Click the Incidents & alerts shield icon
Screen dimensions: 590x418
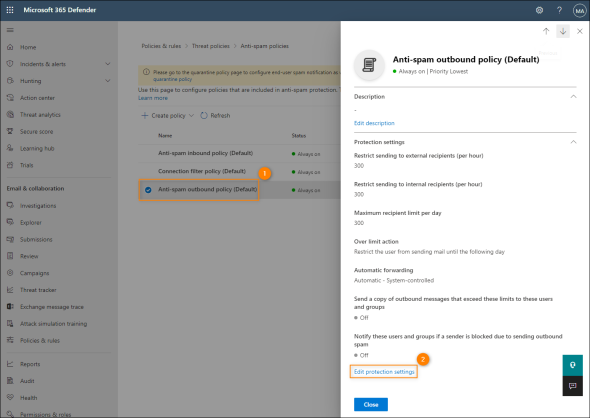(10, 64)
